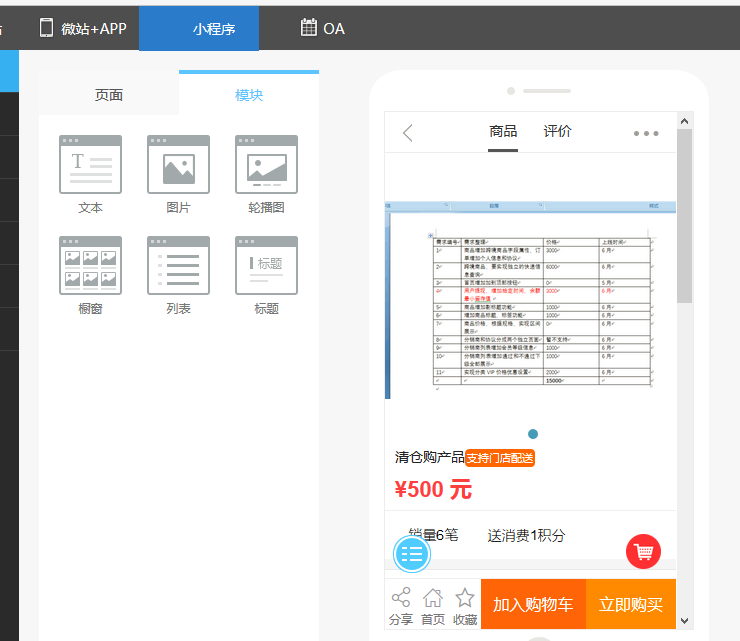Click the preview vertical scrollbar thumb
This screenshot has width=740, height=641.
(x=684, y=216)
